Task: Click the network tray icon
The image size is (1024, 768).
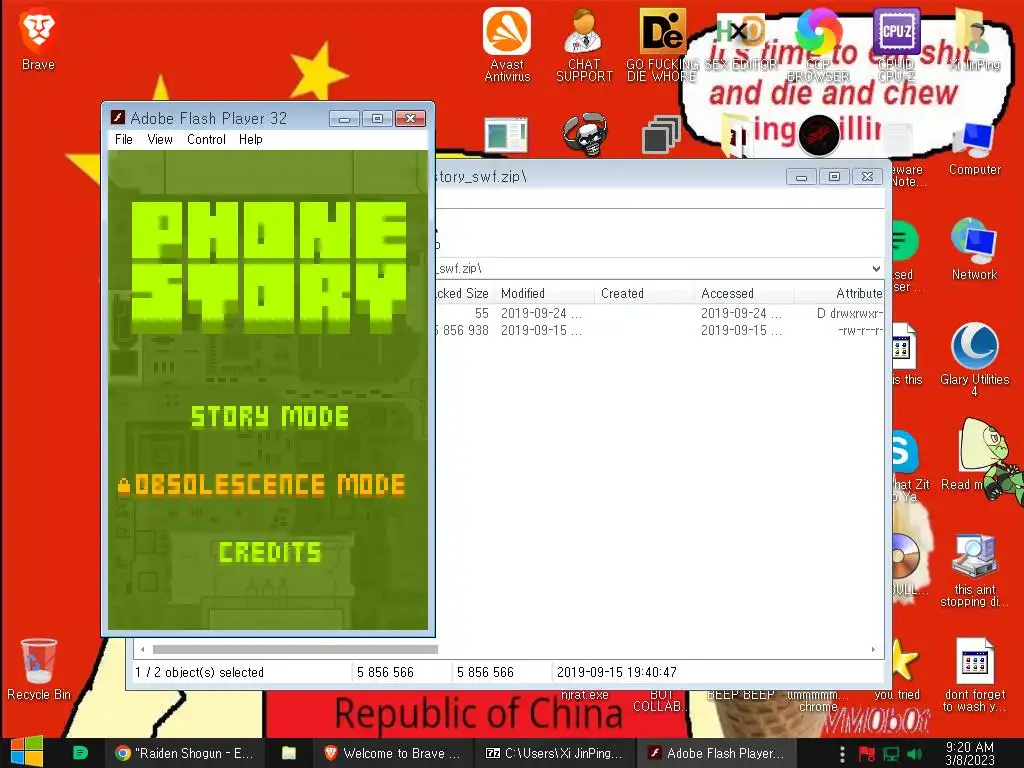Action: tap(891, 754)
